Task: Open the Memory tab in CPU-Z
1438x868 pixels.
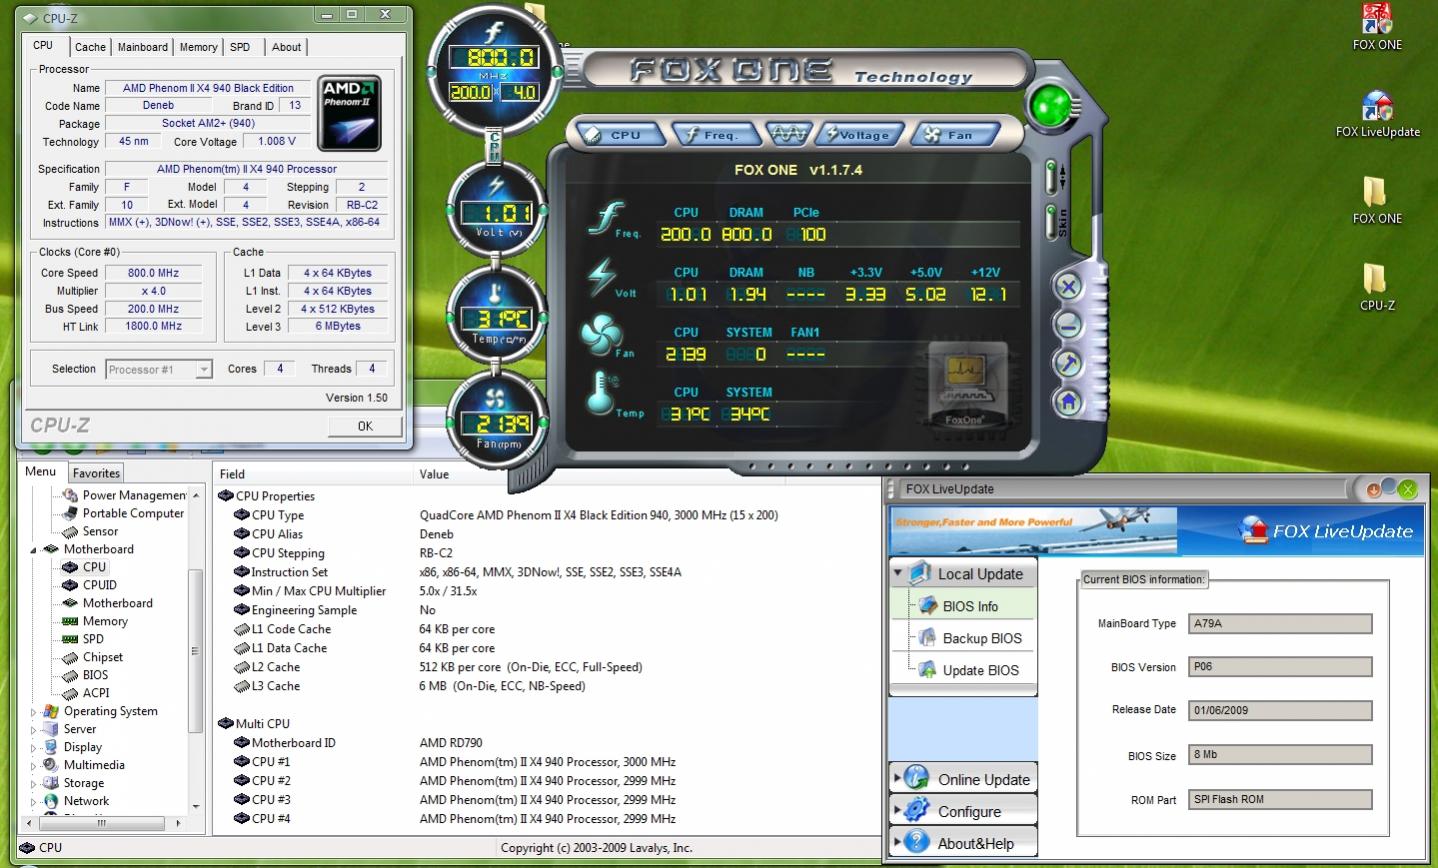Action: [x=198, y=47]
